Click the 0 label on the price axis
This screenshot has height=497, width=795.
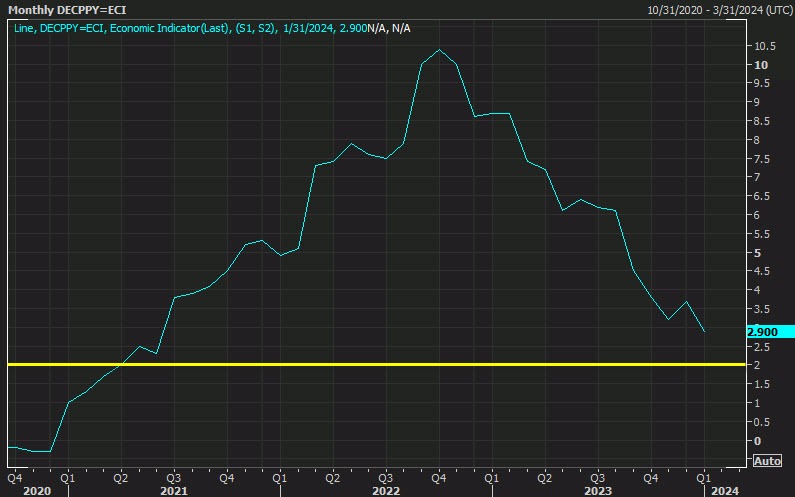coord(758,441)
